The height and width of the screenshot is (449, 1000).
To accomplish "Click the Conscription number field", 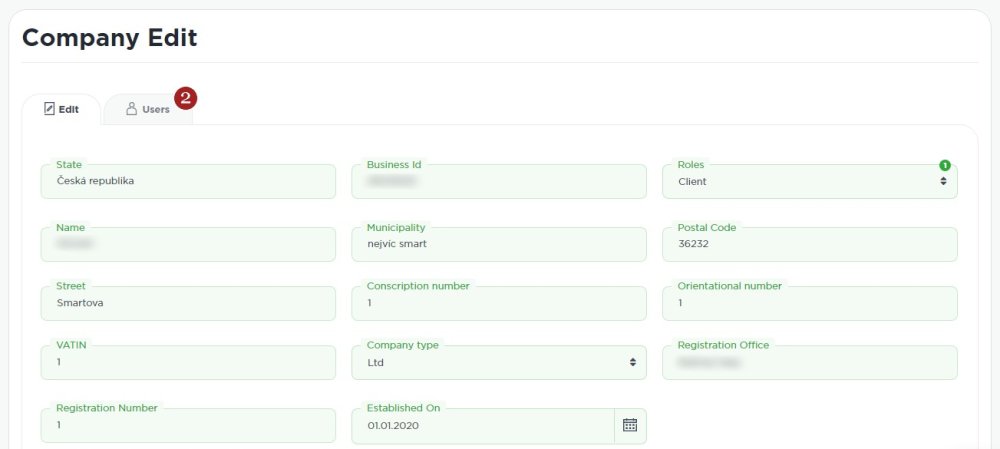I will 499,302.
